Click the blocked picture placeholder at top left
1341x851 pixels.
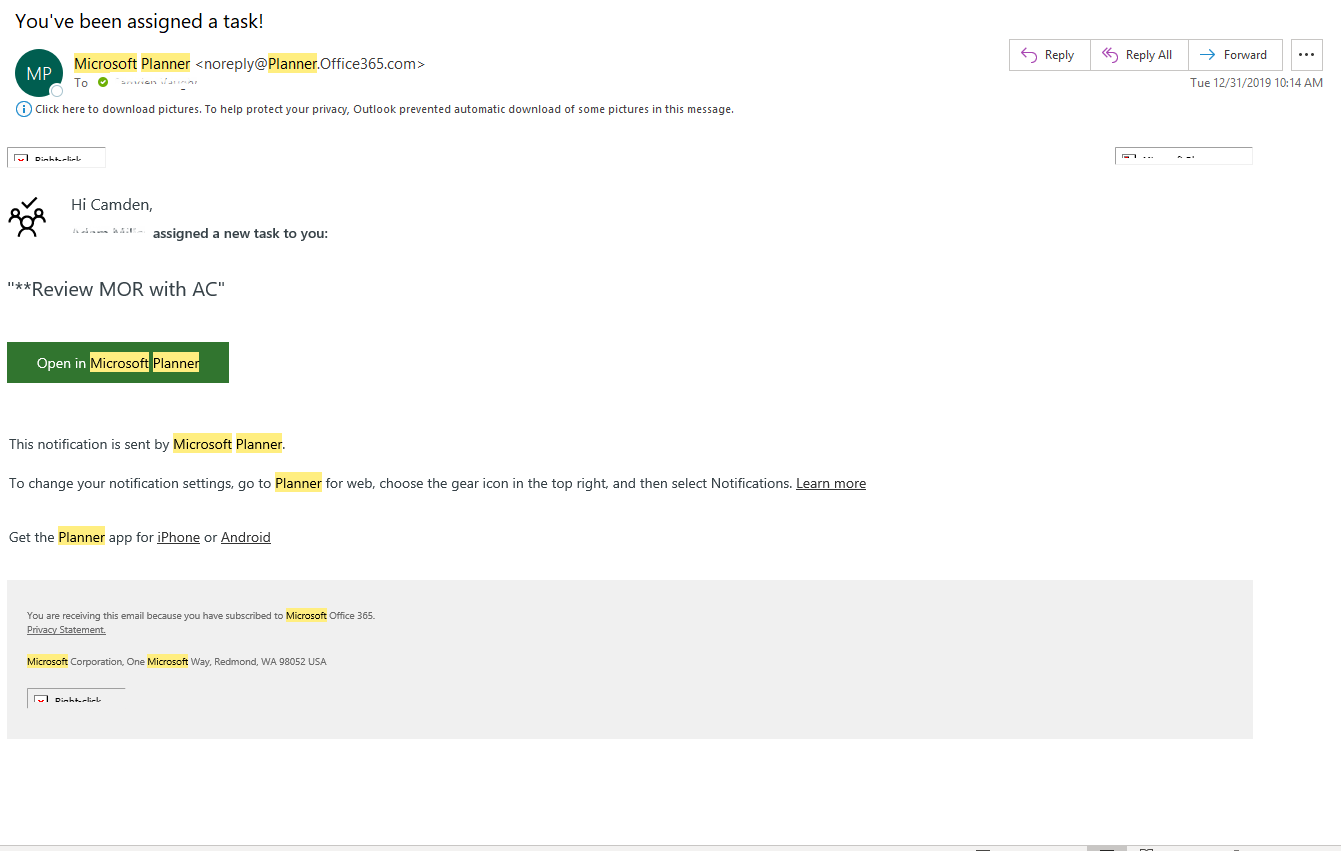[x=56, y=157]
